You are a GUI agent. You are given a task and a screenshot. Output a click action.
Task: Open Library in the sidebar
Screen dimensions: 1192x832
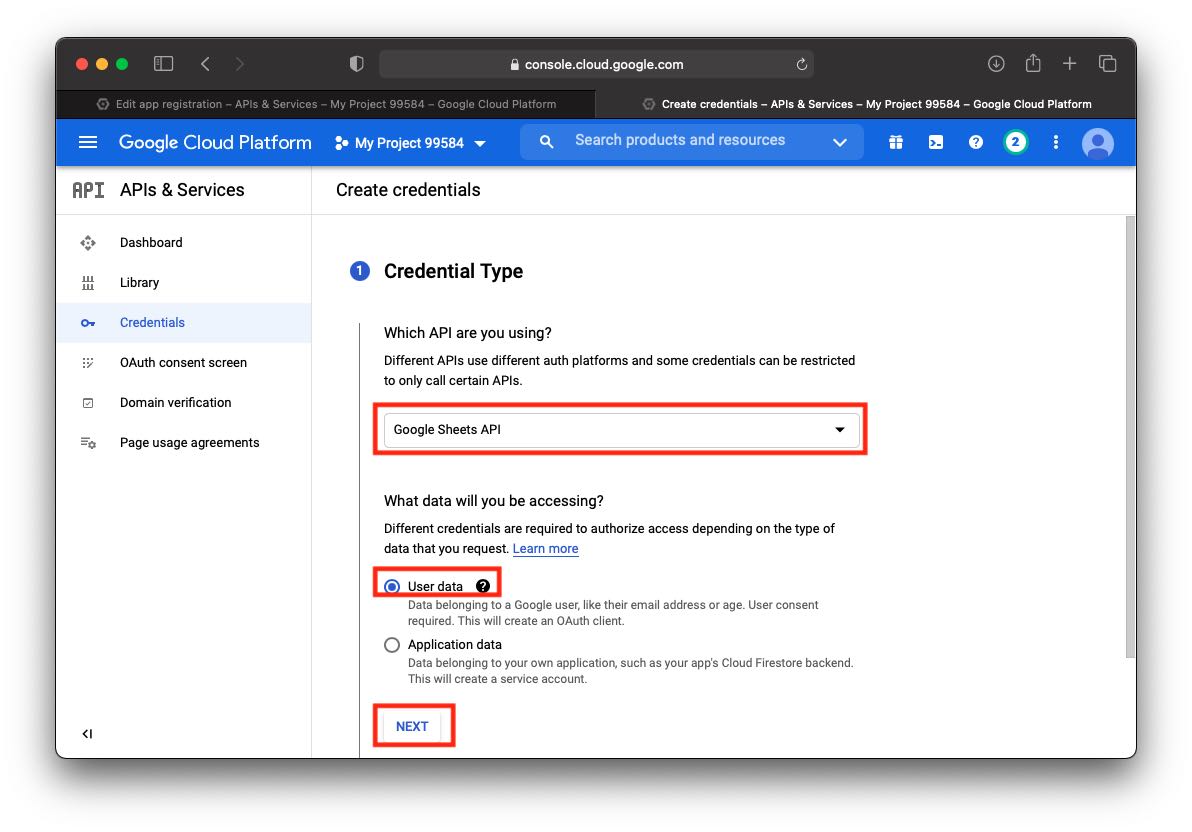click(x=140, y=283)
